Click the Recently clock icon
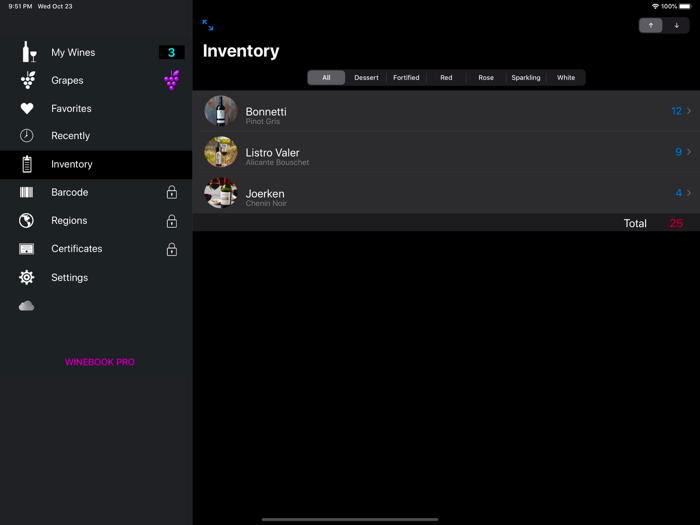This screenshot has width=700, height=525. point(26,136)
